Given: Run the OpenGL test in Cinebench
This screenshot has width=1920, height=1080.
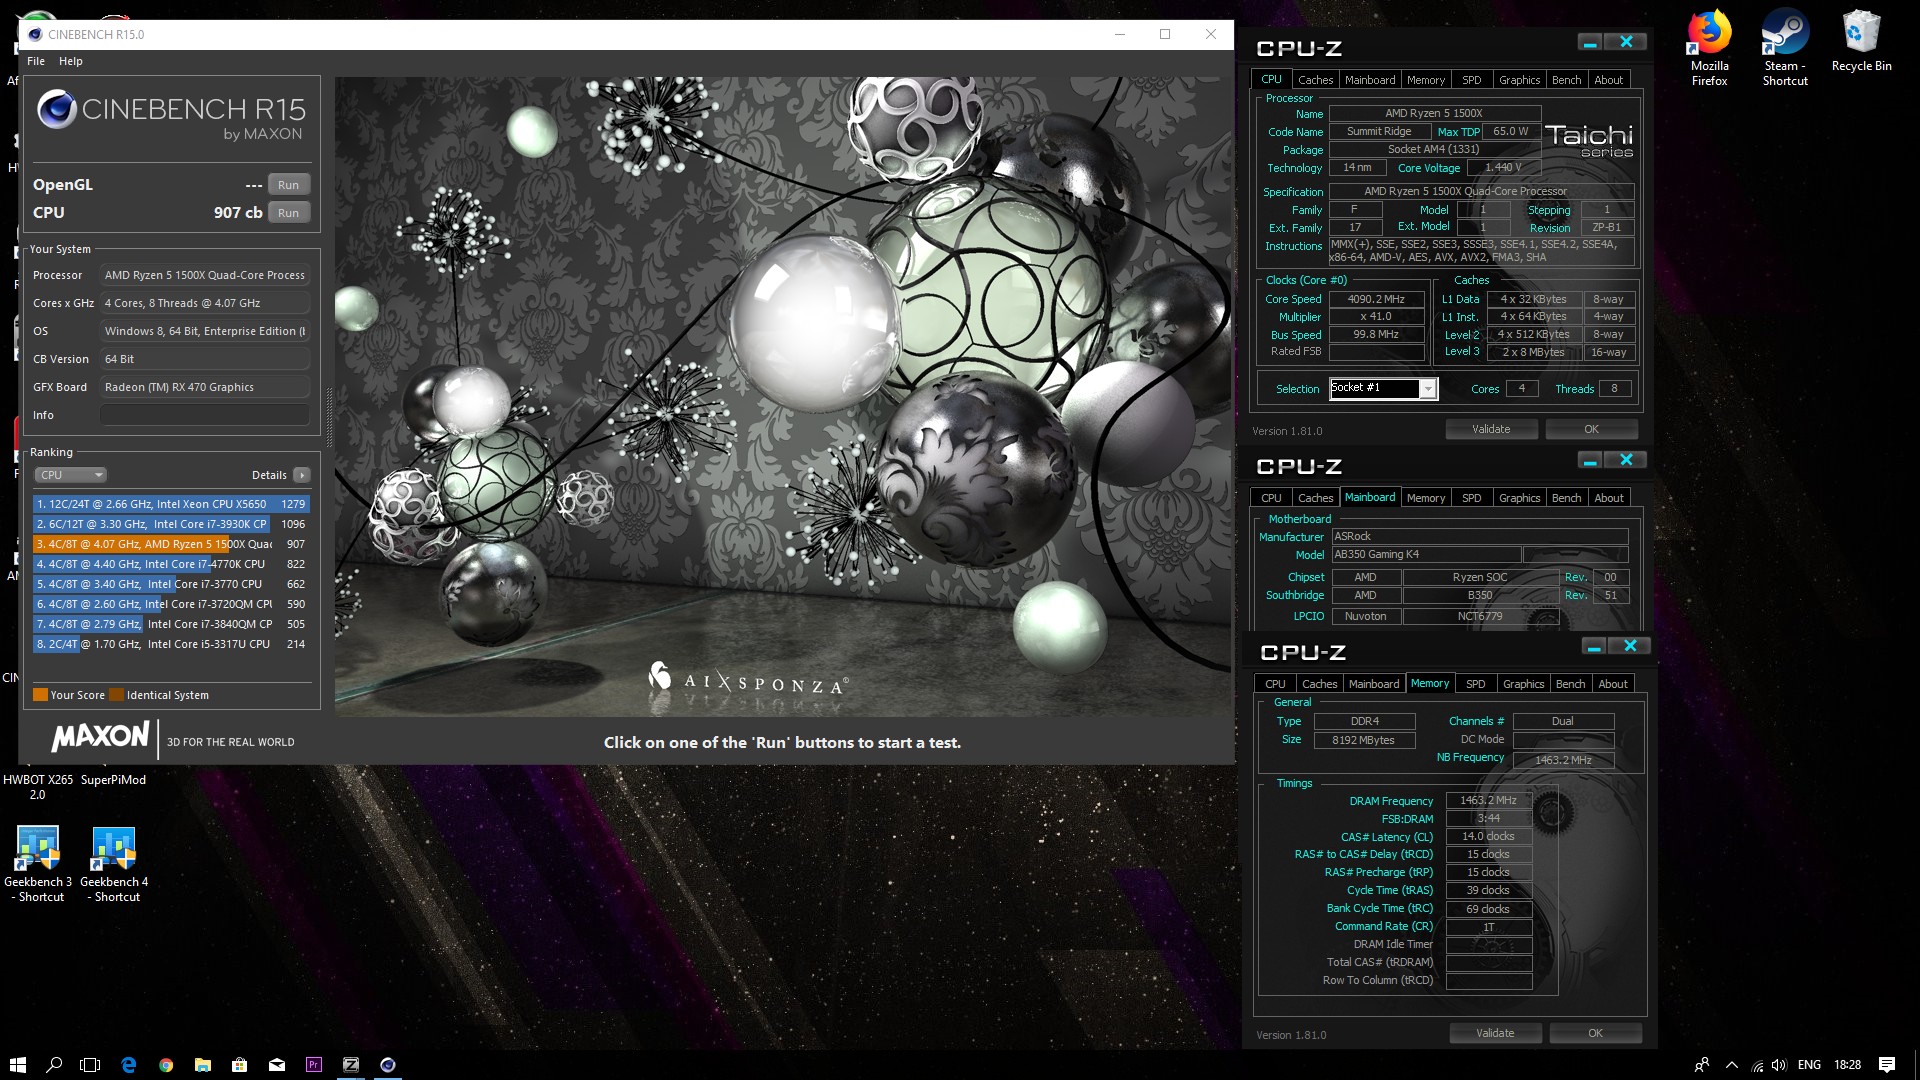Looking at the screenshot, I should pyautogui.click(x=289, y=185).
